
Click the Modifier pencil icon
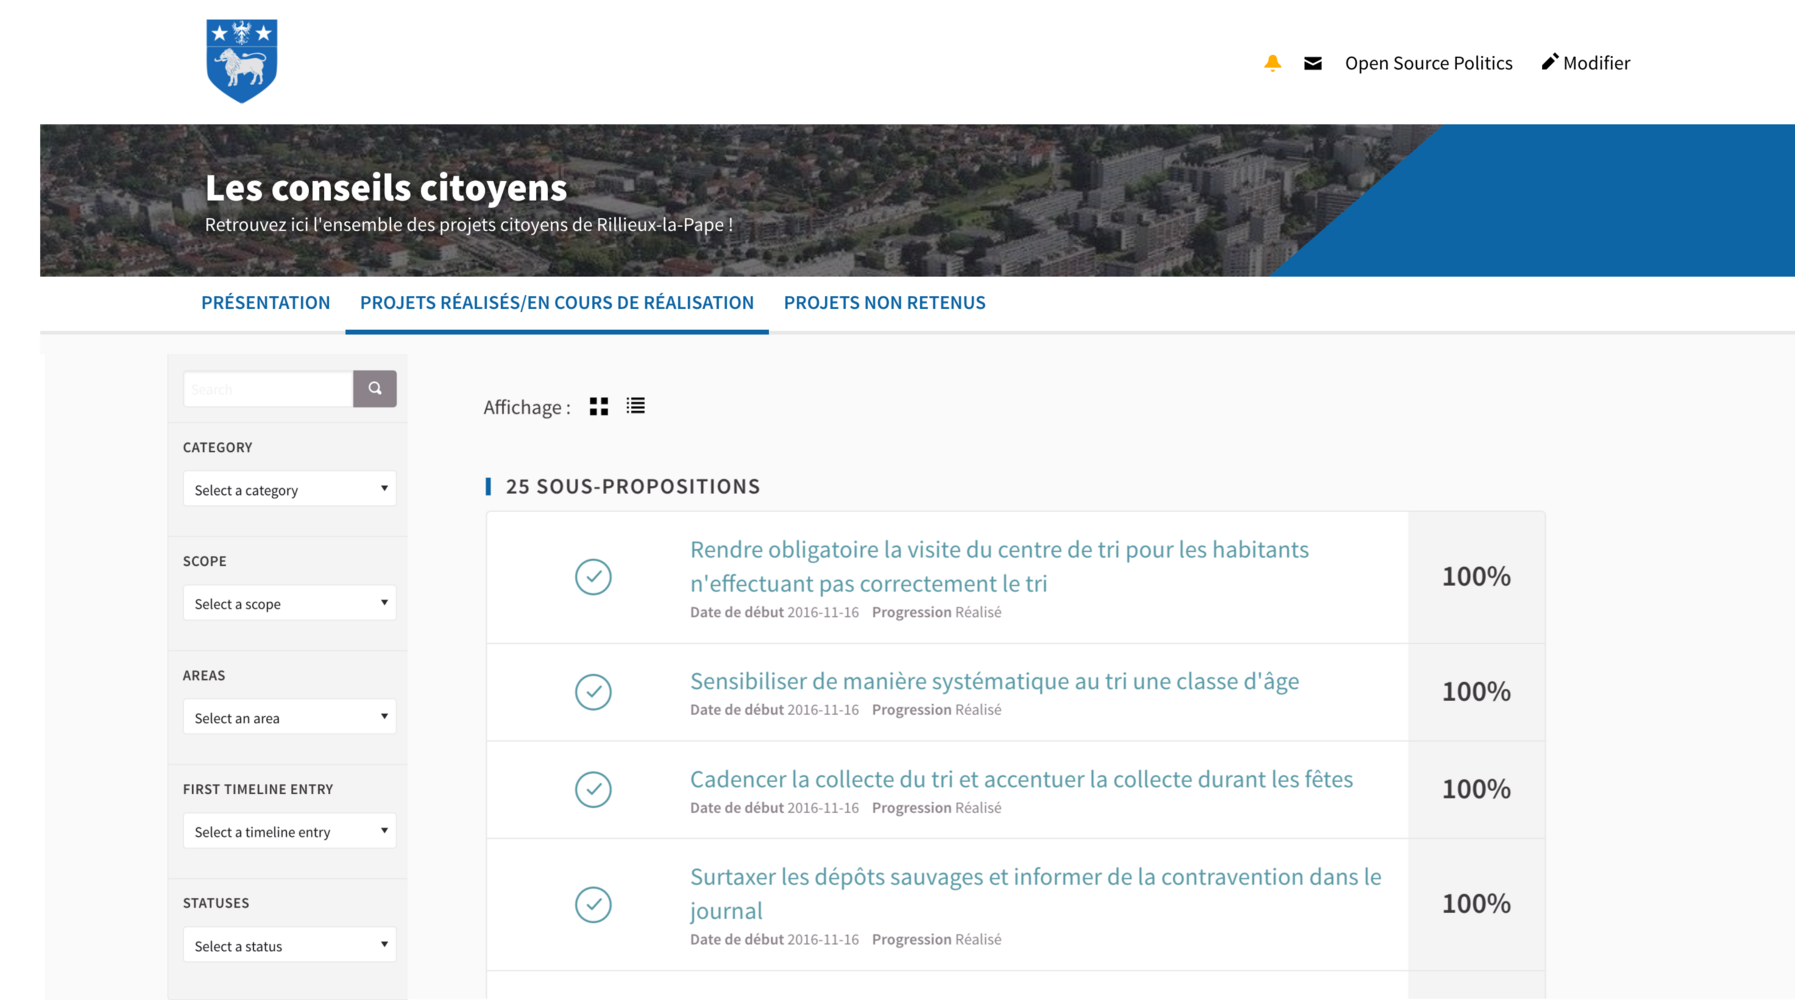tap(1550, 62)
